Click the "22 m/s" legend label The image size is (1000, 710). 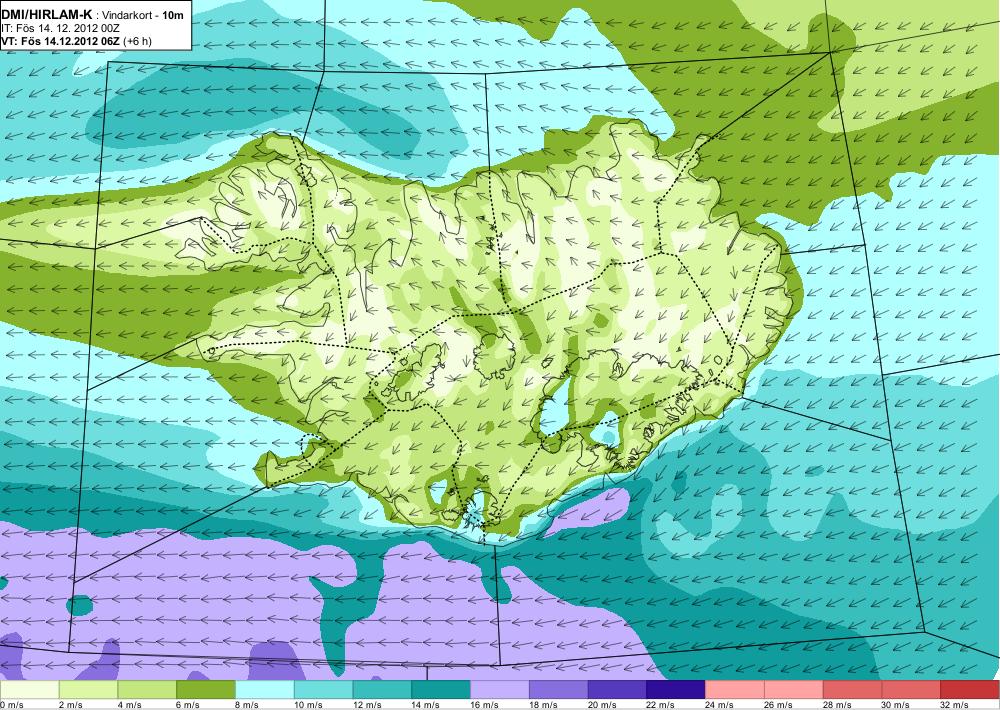[x=661, y=705]
